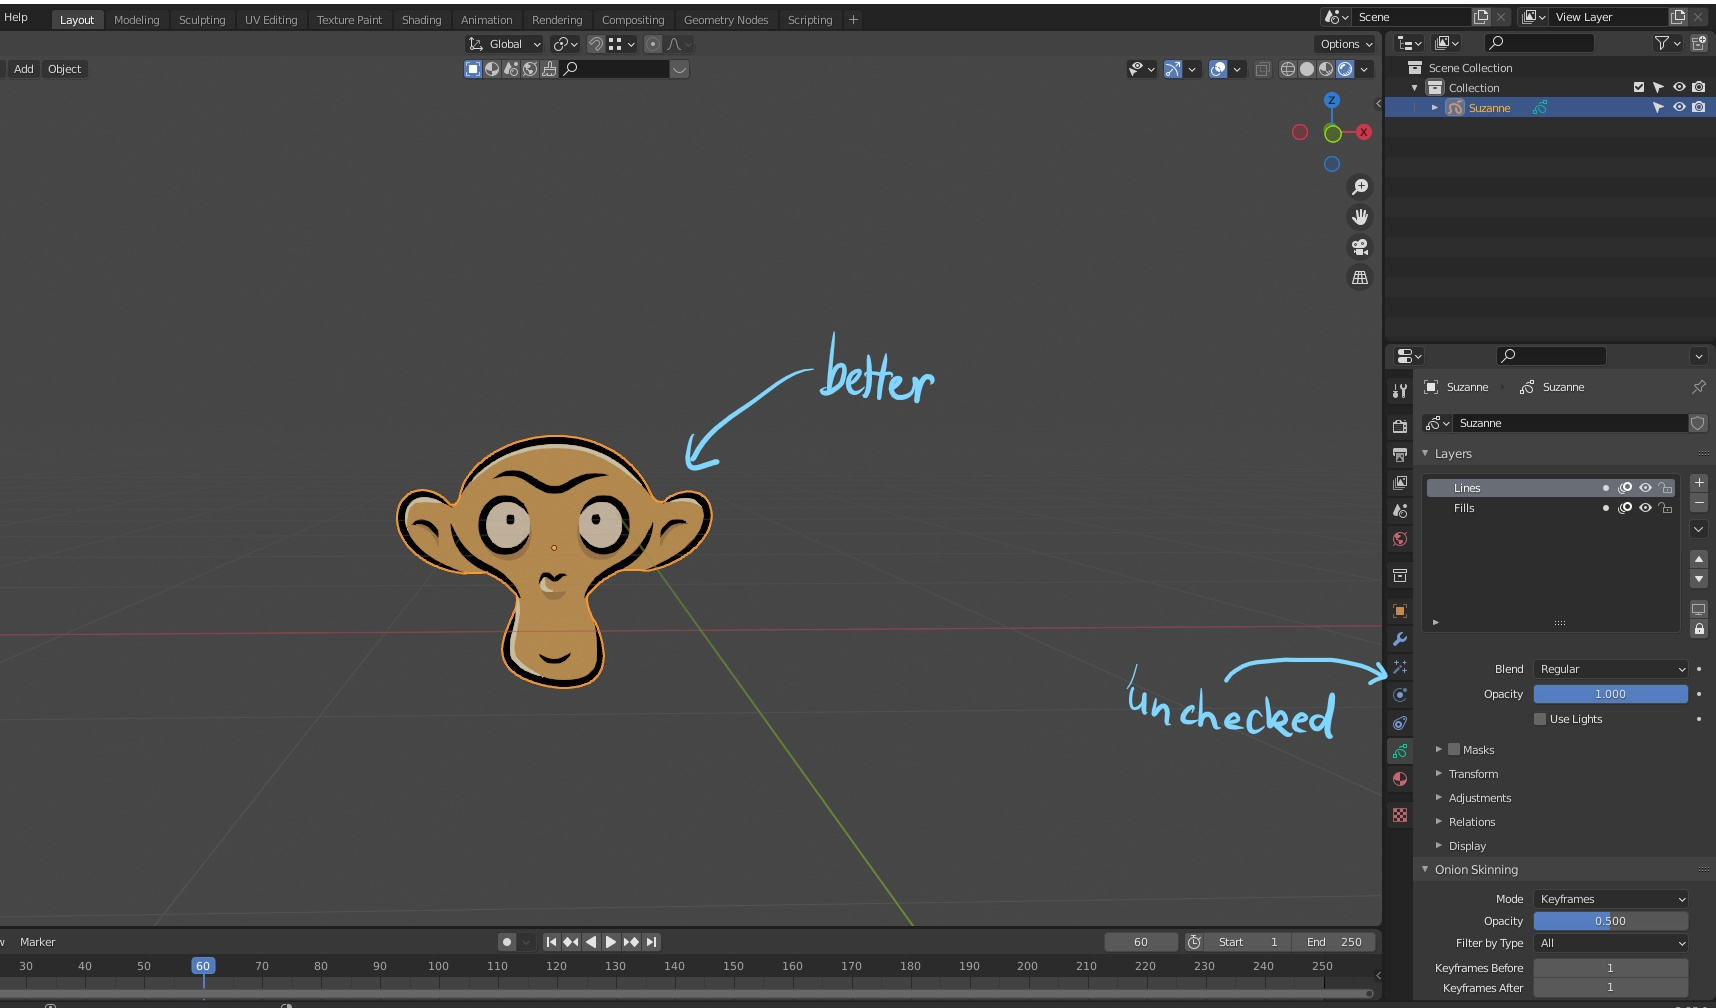Viewport: 1716px width, 1008px height.
Task: Open the onion skinning Mode dropdown
Action: (1610, 899)
